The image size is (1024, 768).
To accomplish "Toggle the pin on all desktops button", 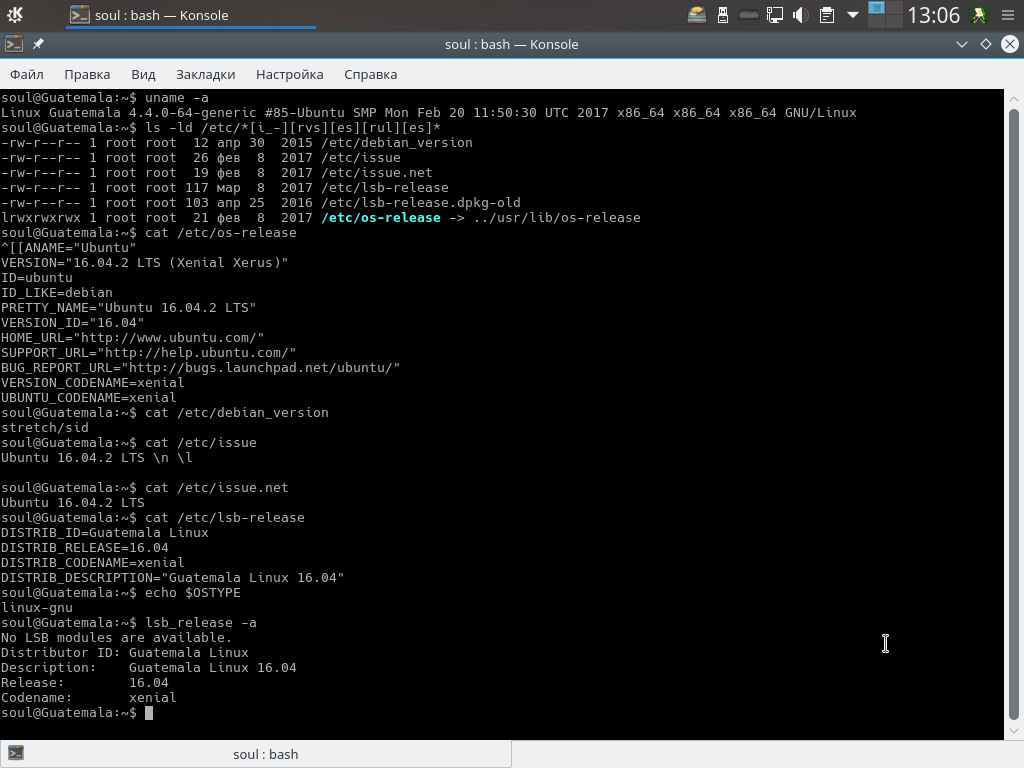I will point(39,44).
